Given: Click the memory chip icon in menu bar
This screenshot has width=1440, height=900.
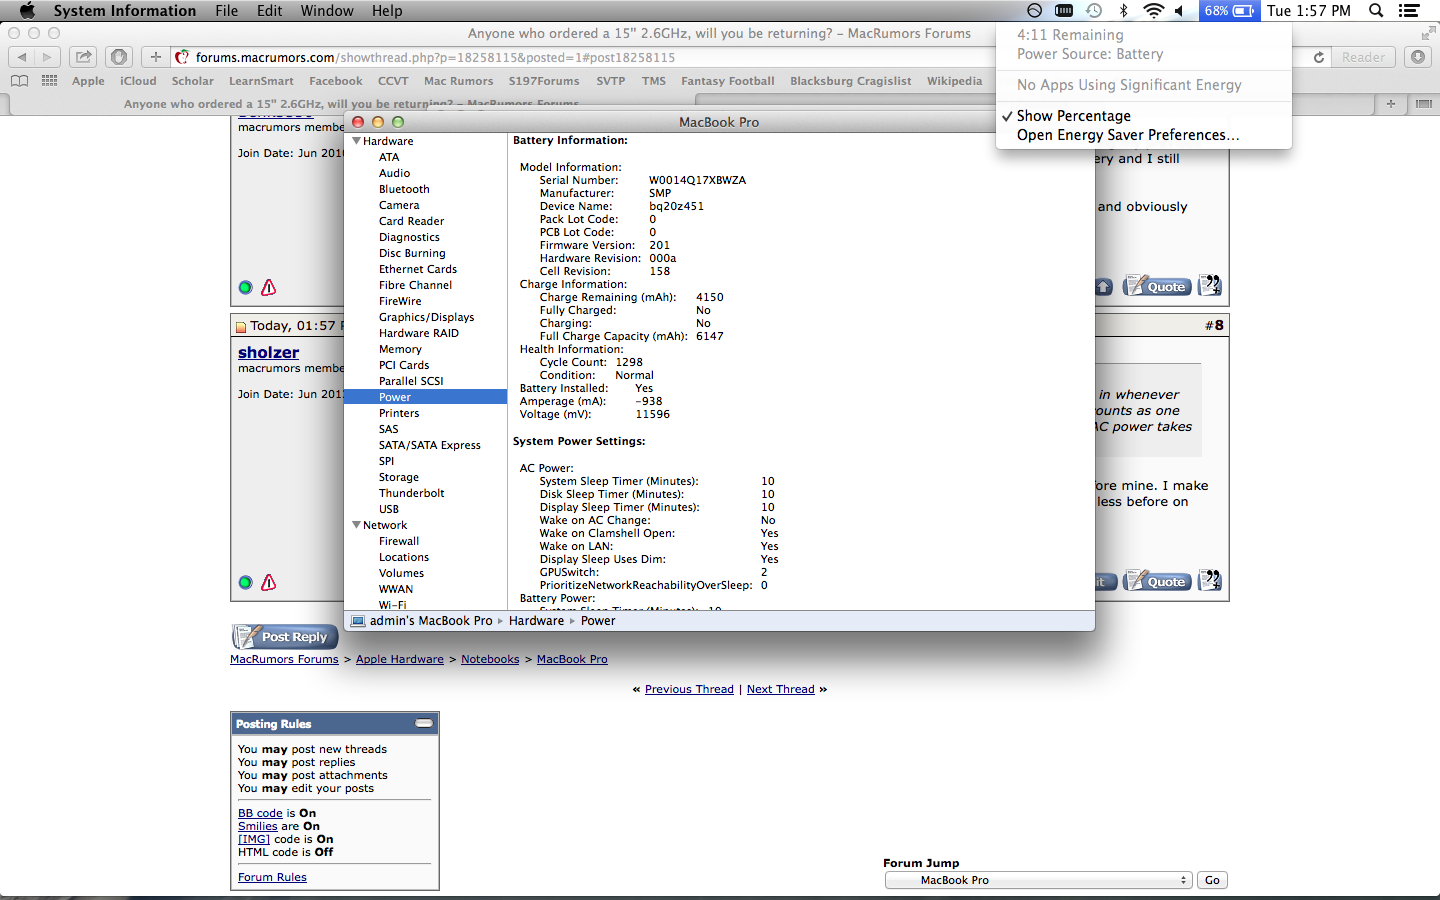Looking at the screenshot, I should pyautogui.click(x=1064, y=11).
